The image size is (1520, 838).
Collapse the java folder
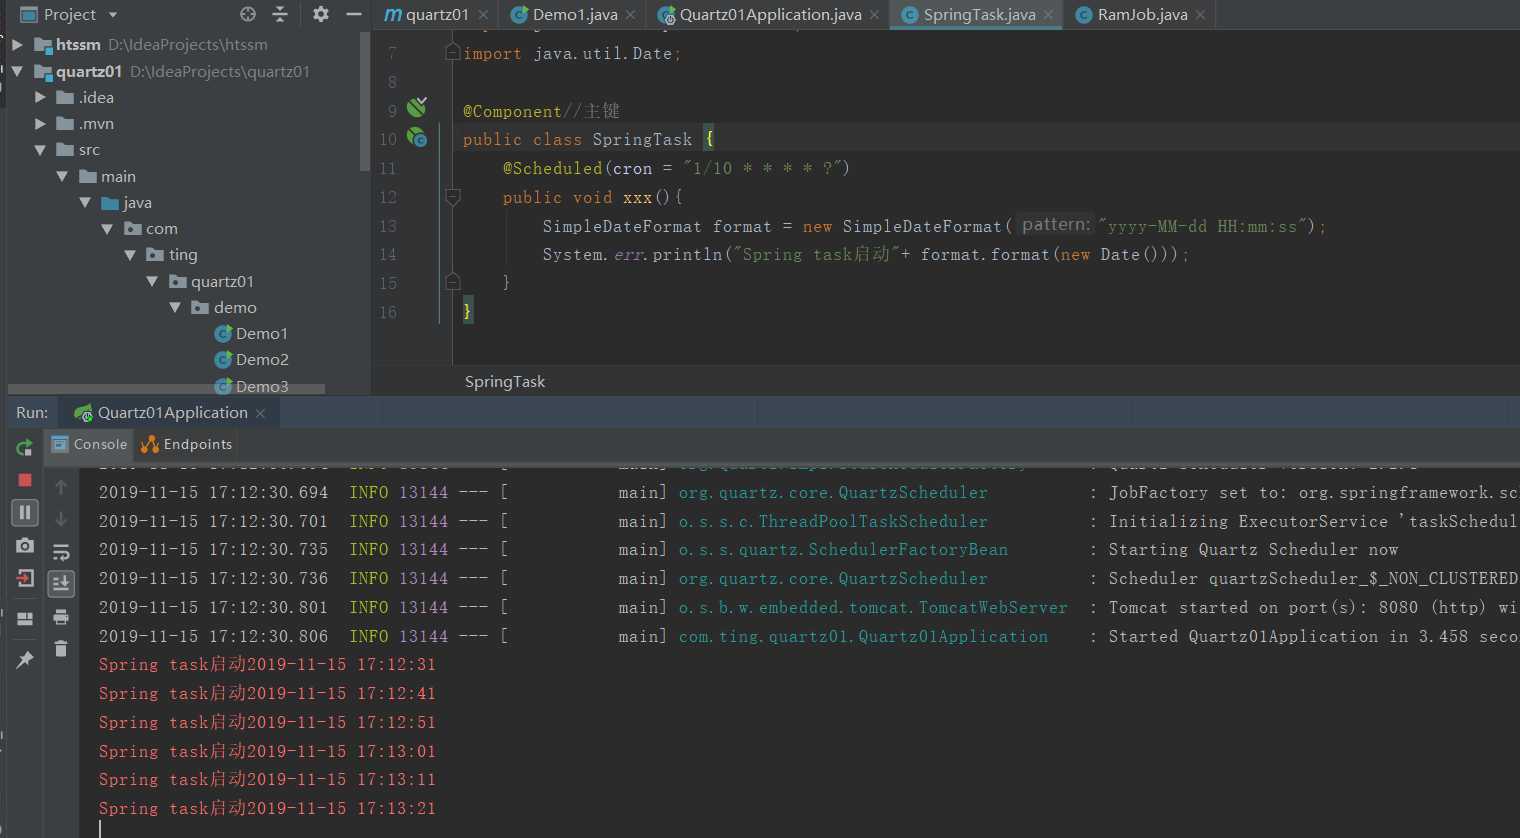85,203
